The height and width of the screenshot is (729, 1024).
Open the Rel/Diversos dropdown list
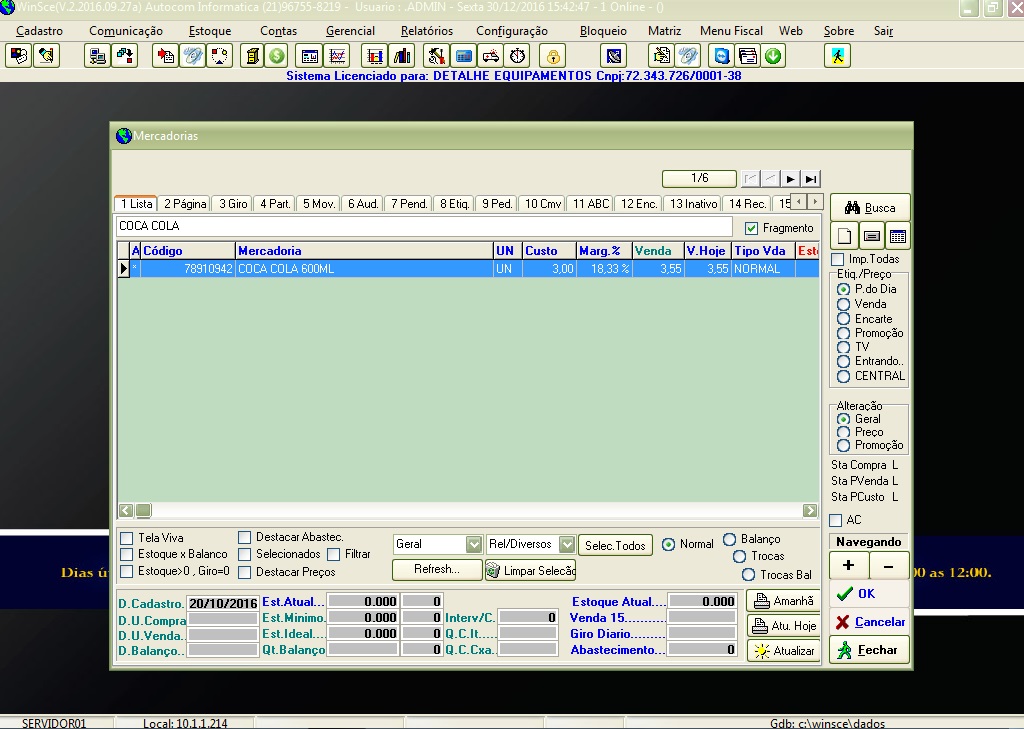[567, 544]
